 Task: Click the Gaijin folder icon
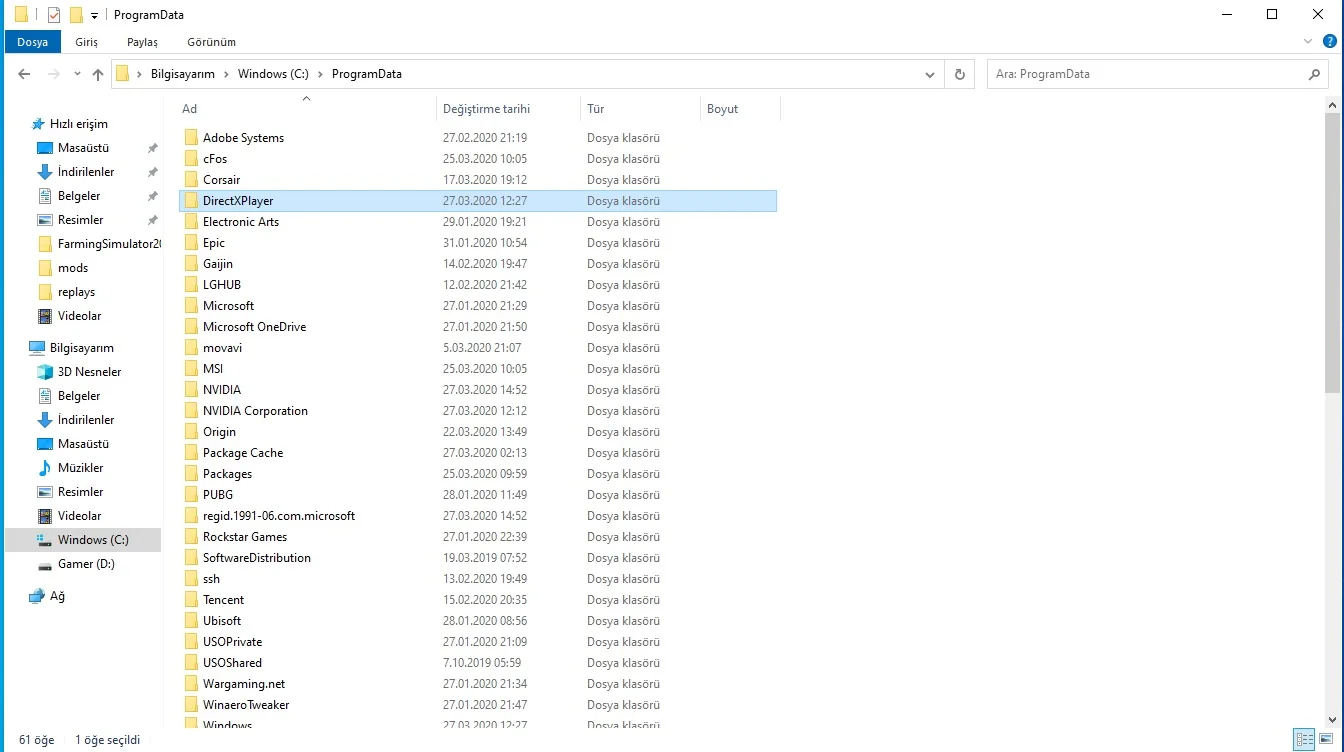[191, 264]
